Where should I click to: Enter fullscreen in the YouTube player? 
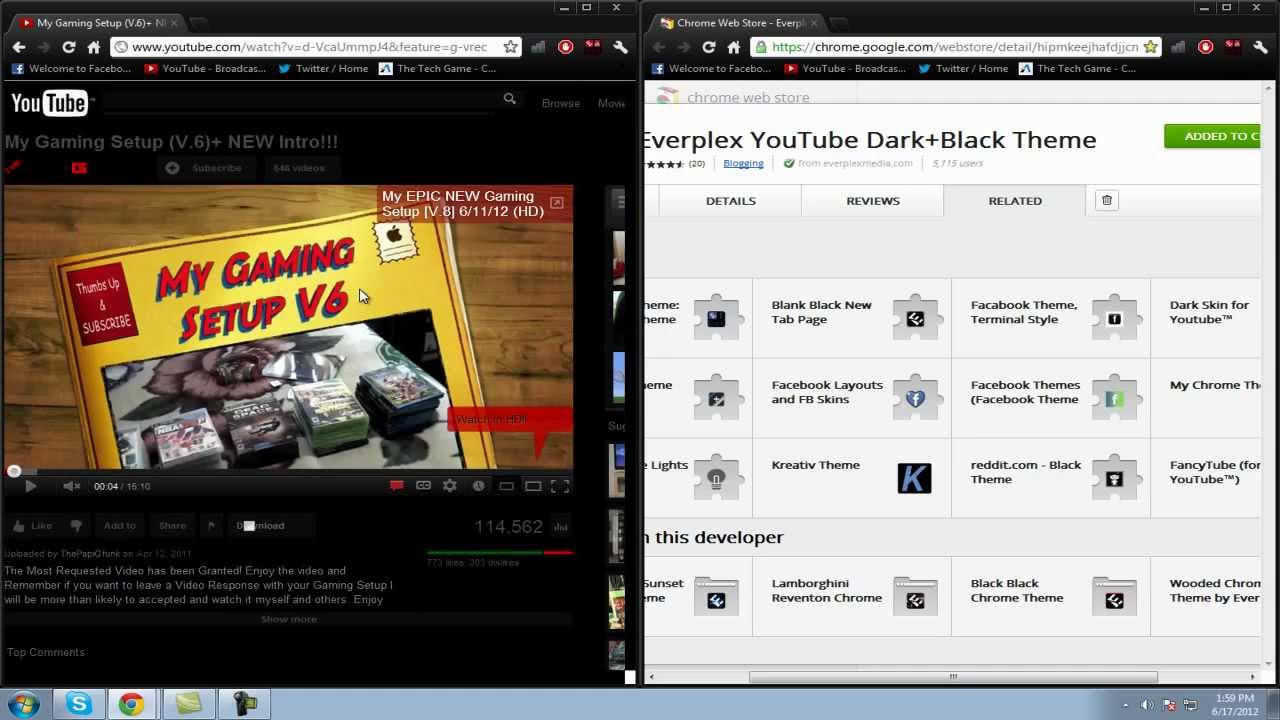click(x=560, y=486)
